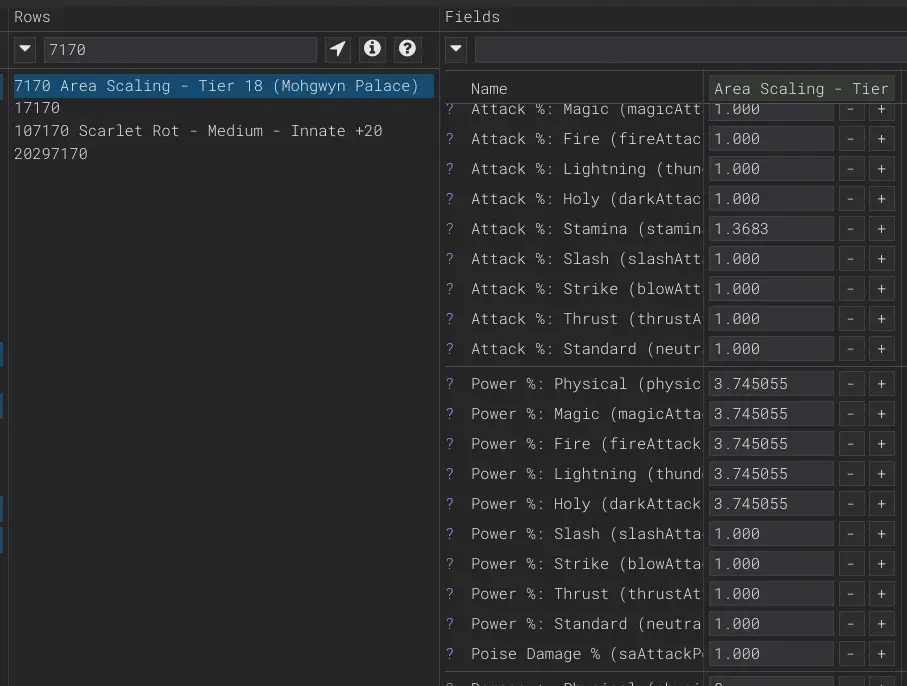Show help for Power %: Physical field

[x=450, y=384]
